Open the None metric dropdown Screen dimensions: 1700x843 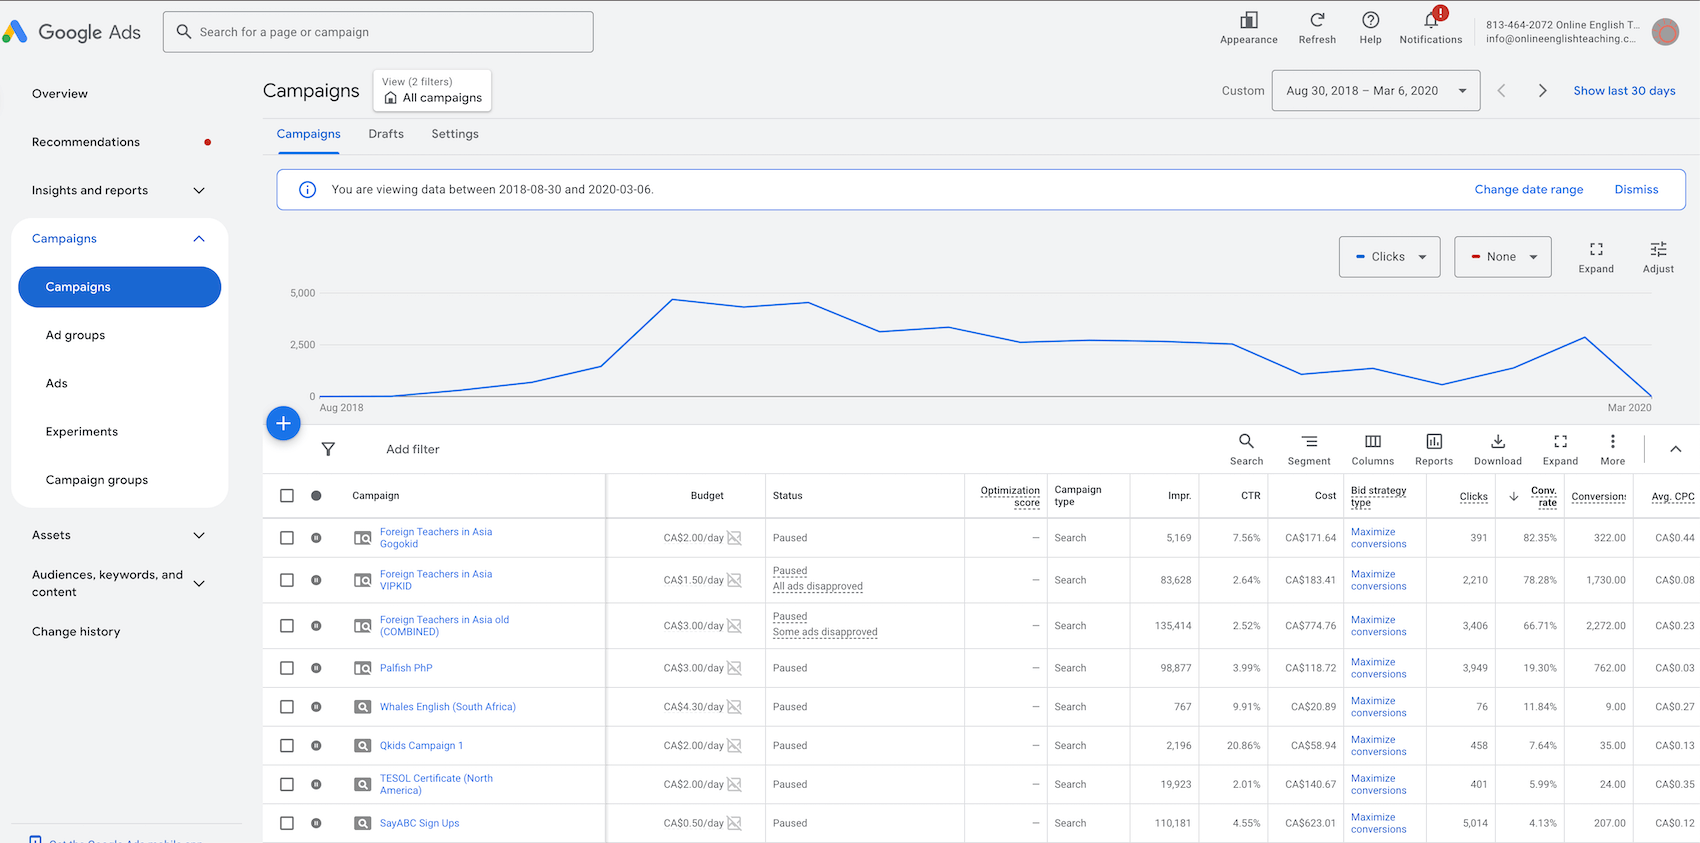1503,257
